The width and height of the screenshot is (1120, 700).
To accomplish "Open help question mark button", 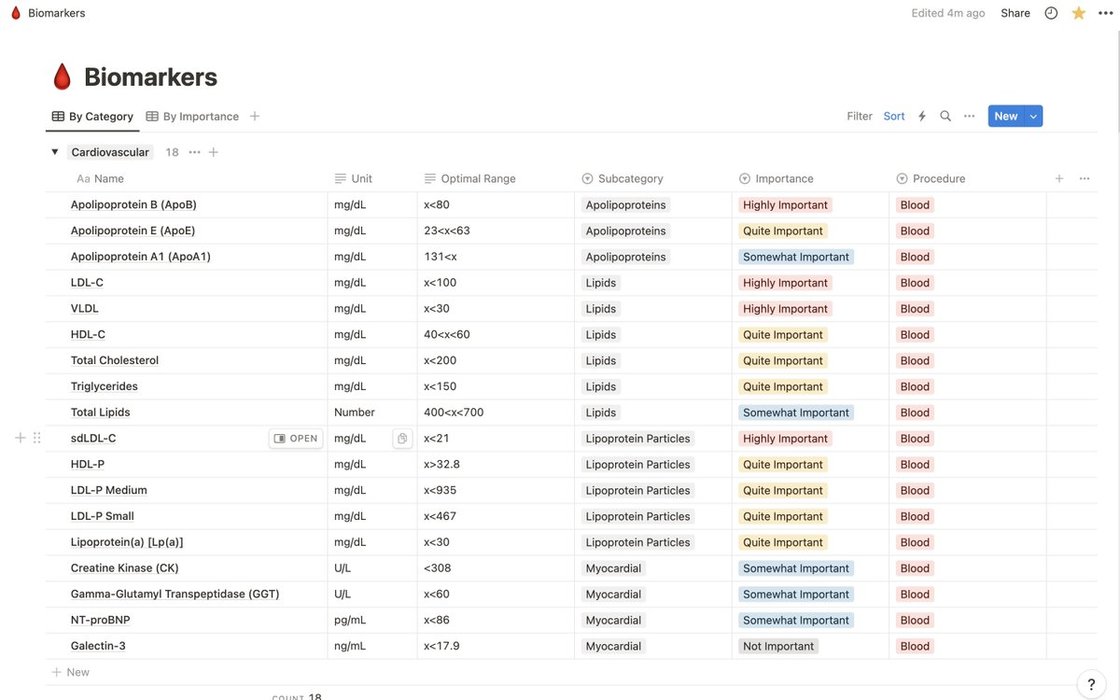I will tap(1091, 684).
